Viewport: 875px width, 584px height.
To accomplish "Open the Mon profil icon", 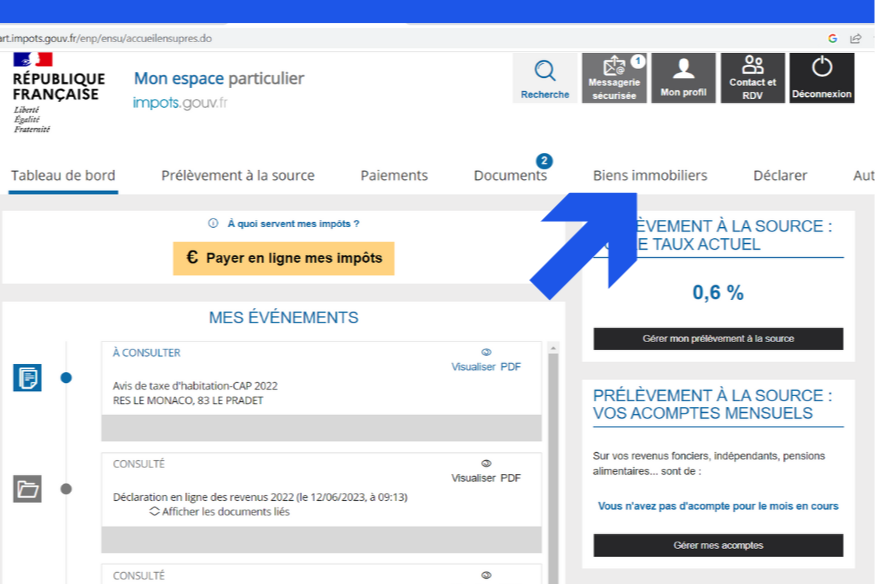I will tap(684, 70).
